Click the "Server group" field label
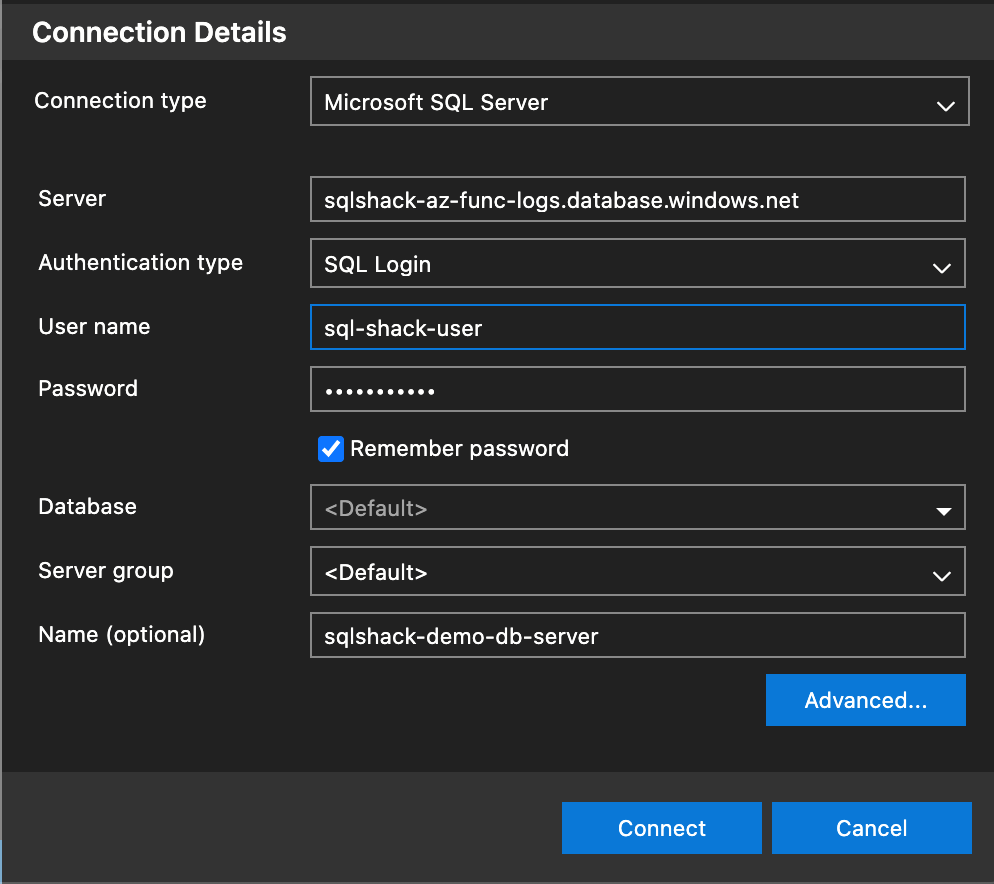994x884 pixels. pos(105,571)
